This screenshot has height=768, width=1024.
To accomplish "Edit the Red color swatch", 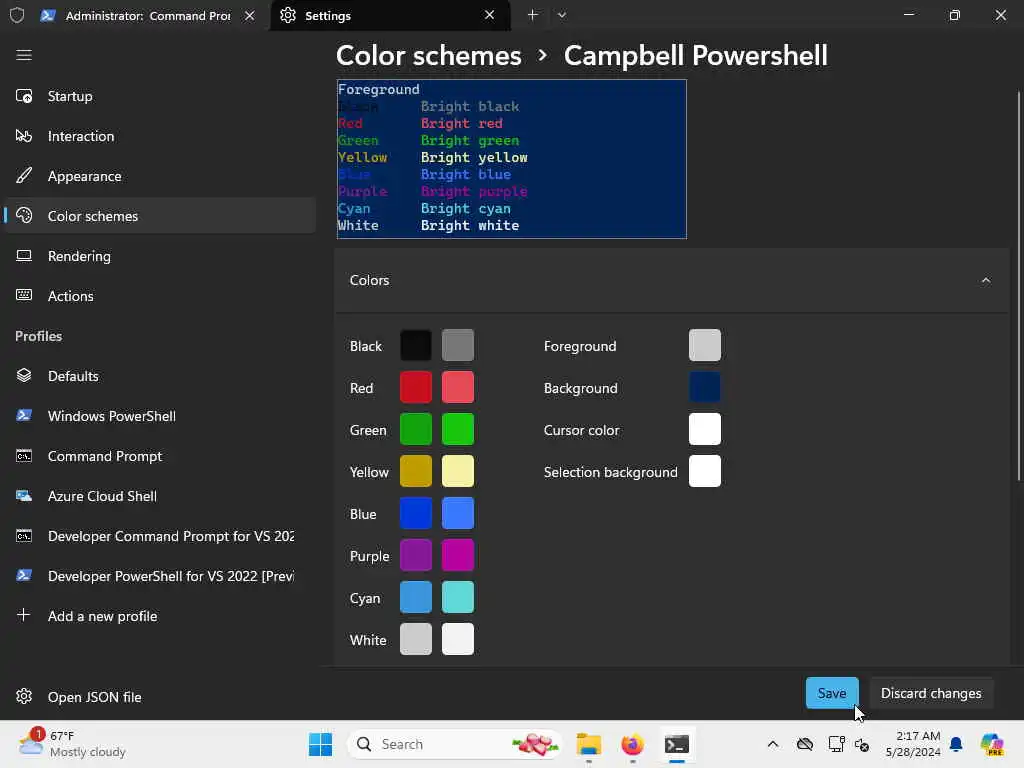I will point(415,387).
